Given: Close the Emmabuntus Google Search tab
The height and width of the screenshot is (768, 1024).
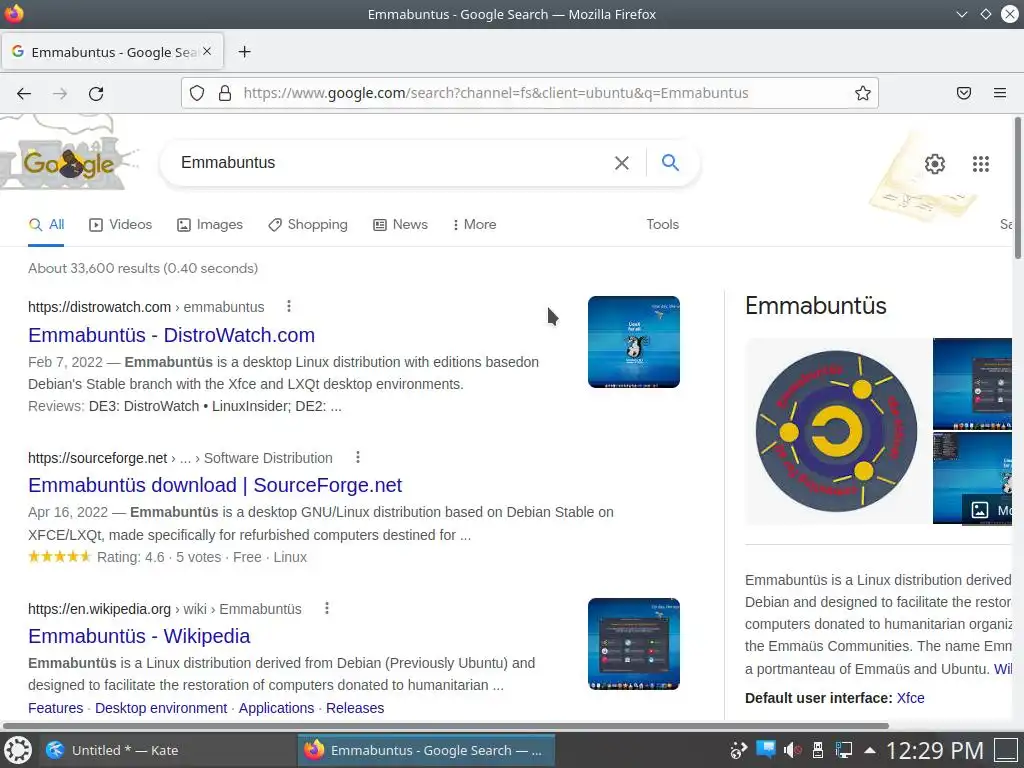Looking at the screenshot, I should click(x=207, y=51).
